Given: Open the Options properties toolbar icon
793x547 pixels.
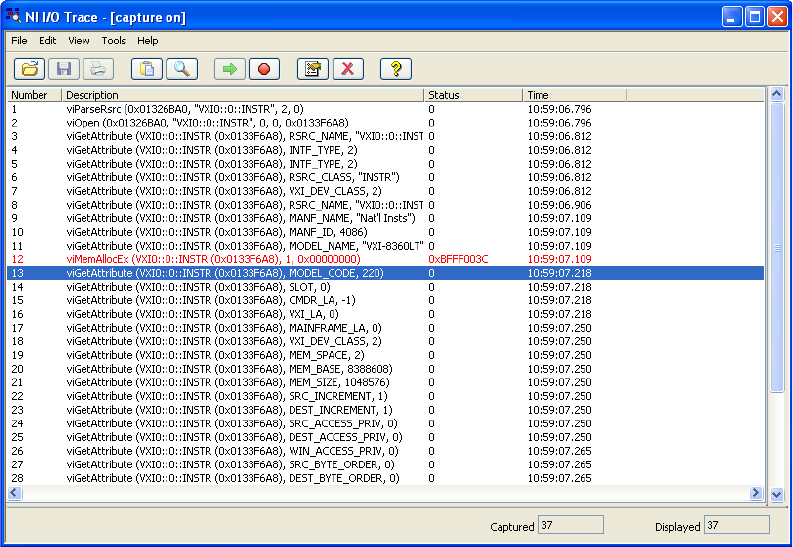Looking at the screenshot, I should [313, 69].
